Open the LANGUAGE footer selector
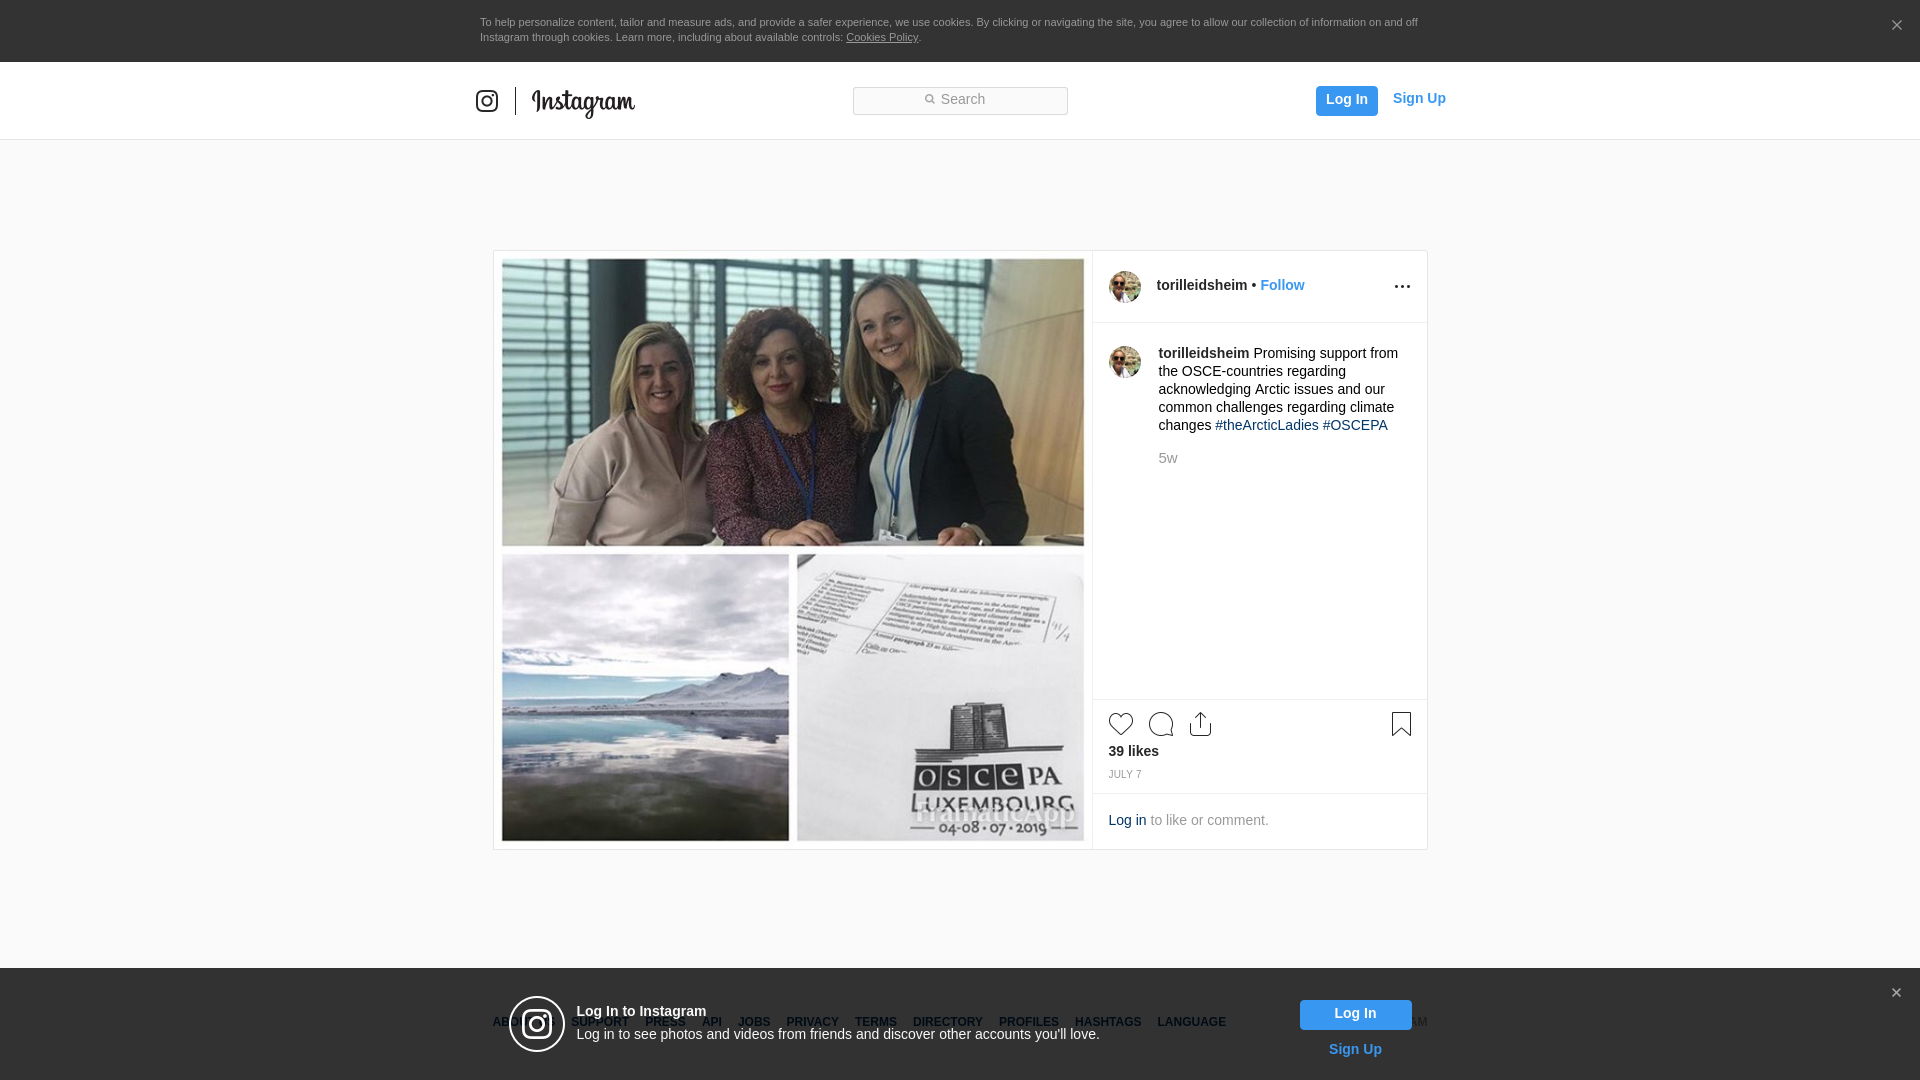This screenshot has width=1920, height=1080. 1191,1022
